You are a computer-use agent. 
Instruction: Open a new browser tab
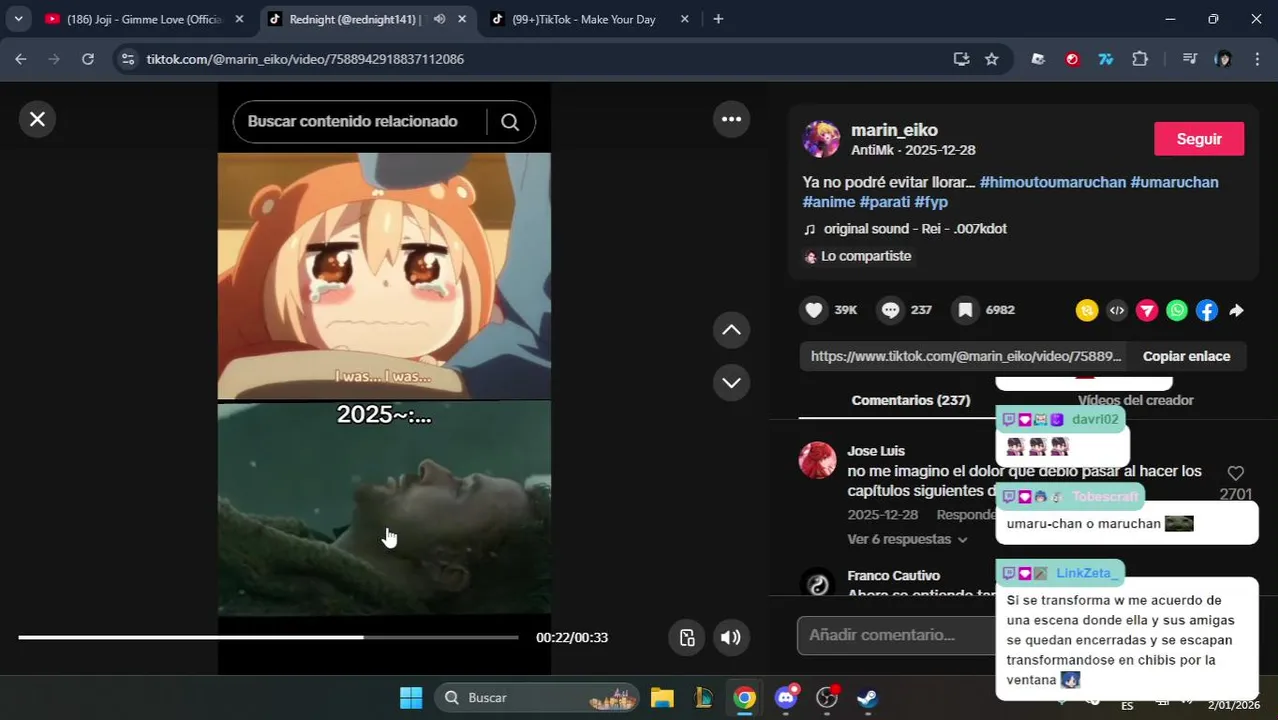point(718,19)
